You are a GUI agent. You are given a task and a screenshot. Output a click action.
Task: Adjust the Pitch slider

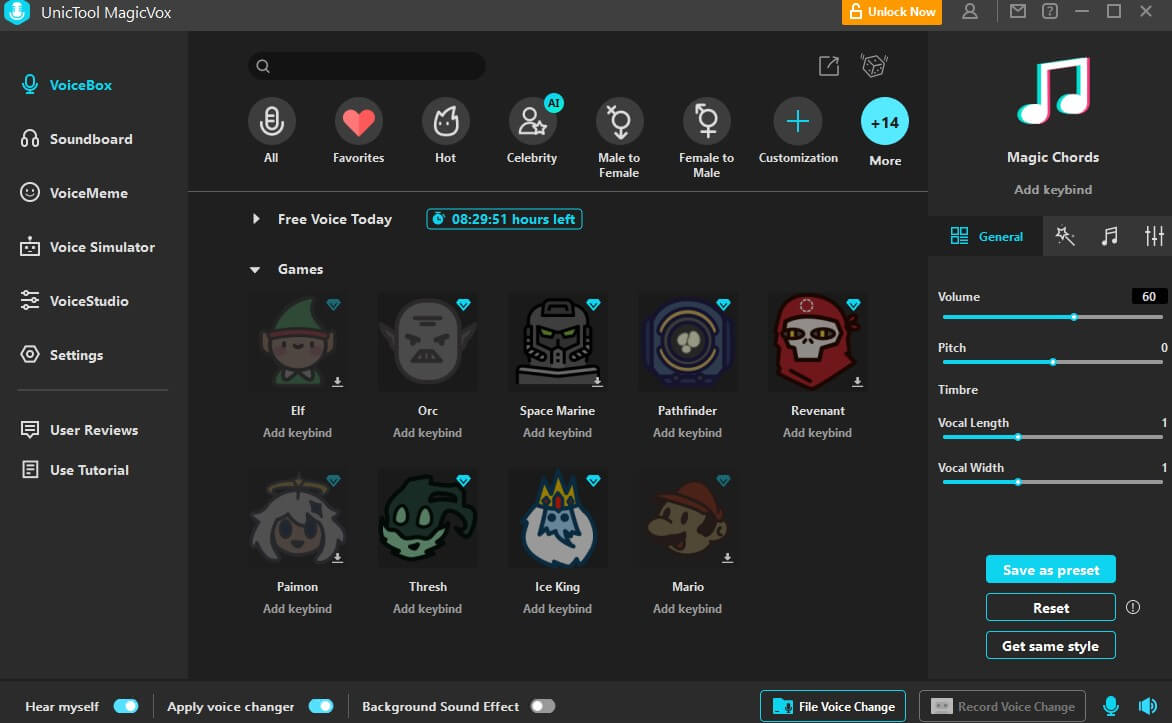(x=1052, y=362)
